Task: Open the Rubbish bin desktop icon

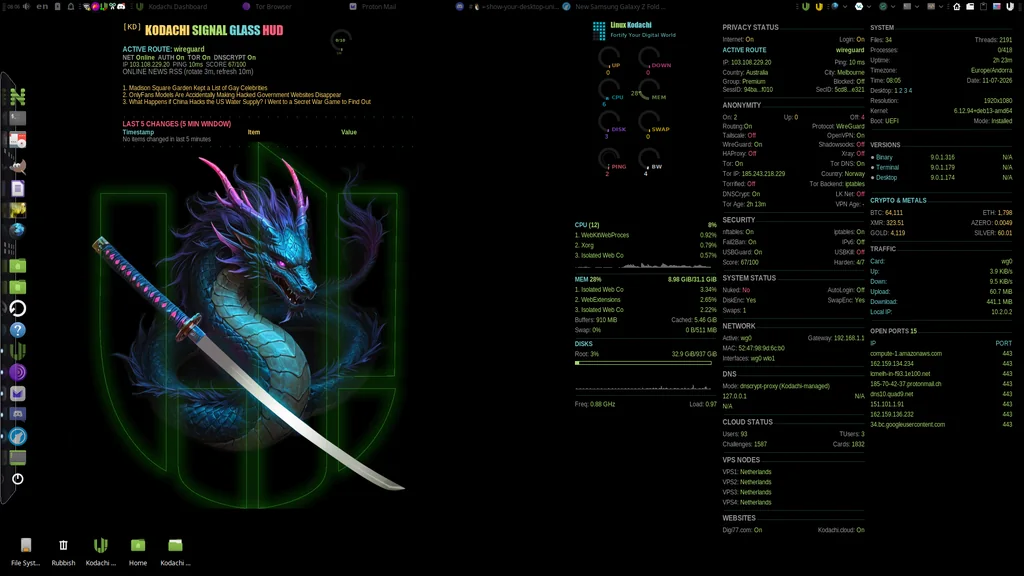Action: [x=63, y=551]
